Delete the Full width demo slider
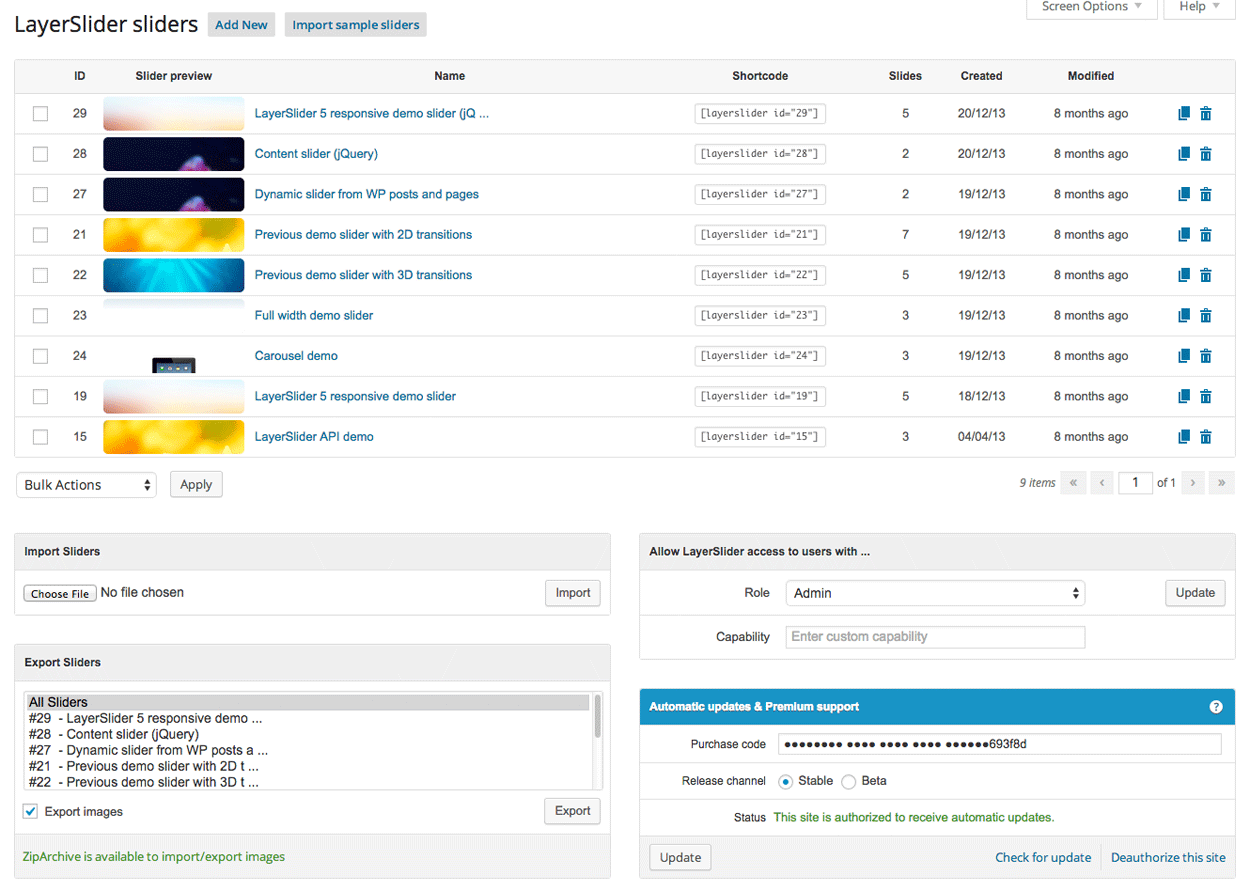The height and width of the screenshot is (891, 1250). click(1206, 315)
